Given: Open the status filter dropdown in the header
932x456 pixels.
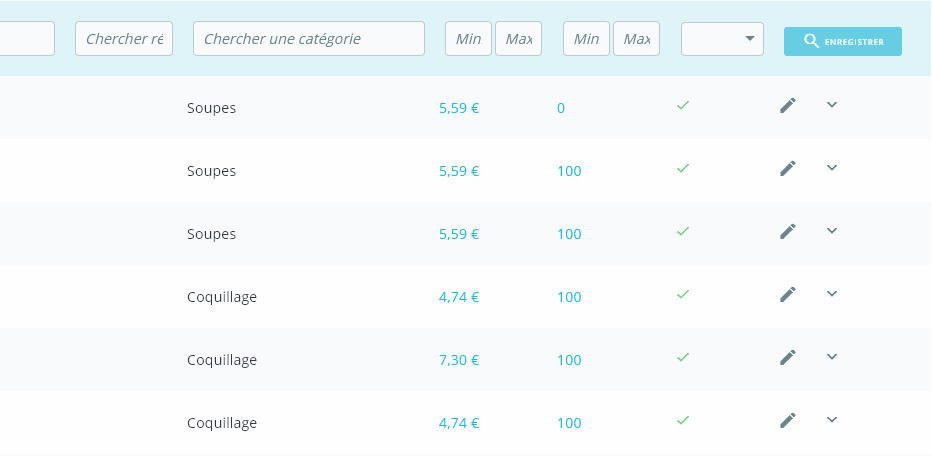Looking at the screenshot, I should (x=722, y=39).
